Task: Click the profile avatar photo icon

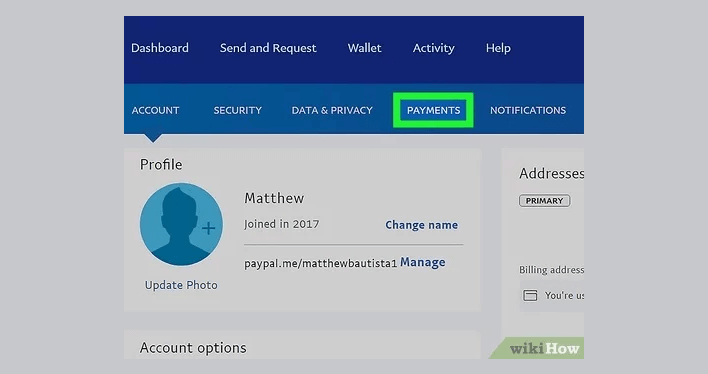Action: pyautogui.click(x=181, y=224)
